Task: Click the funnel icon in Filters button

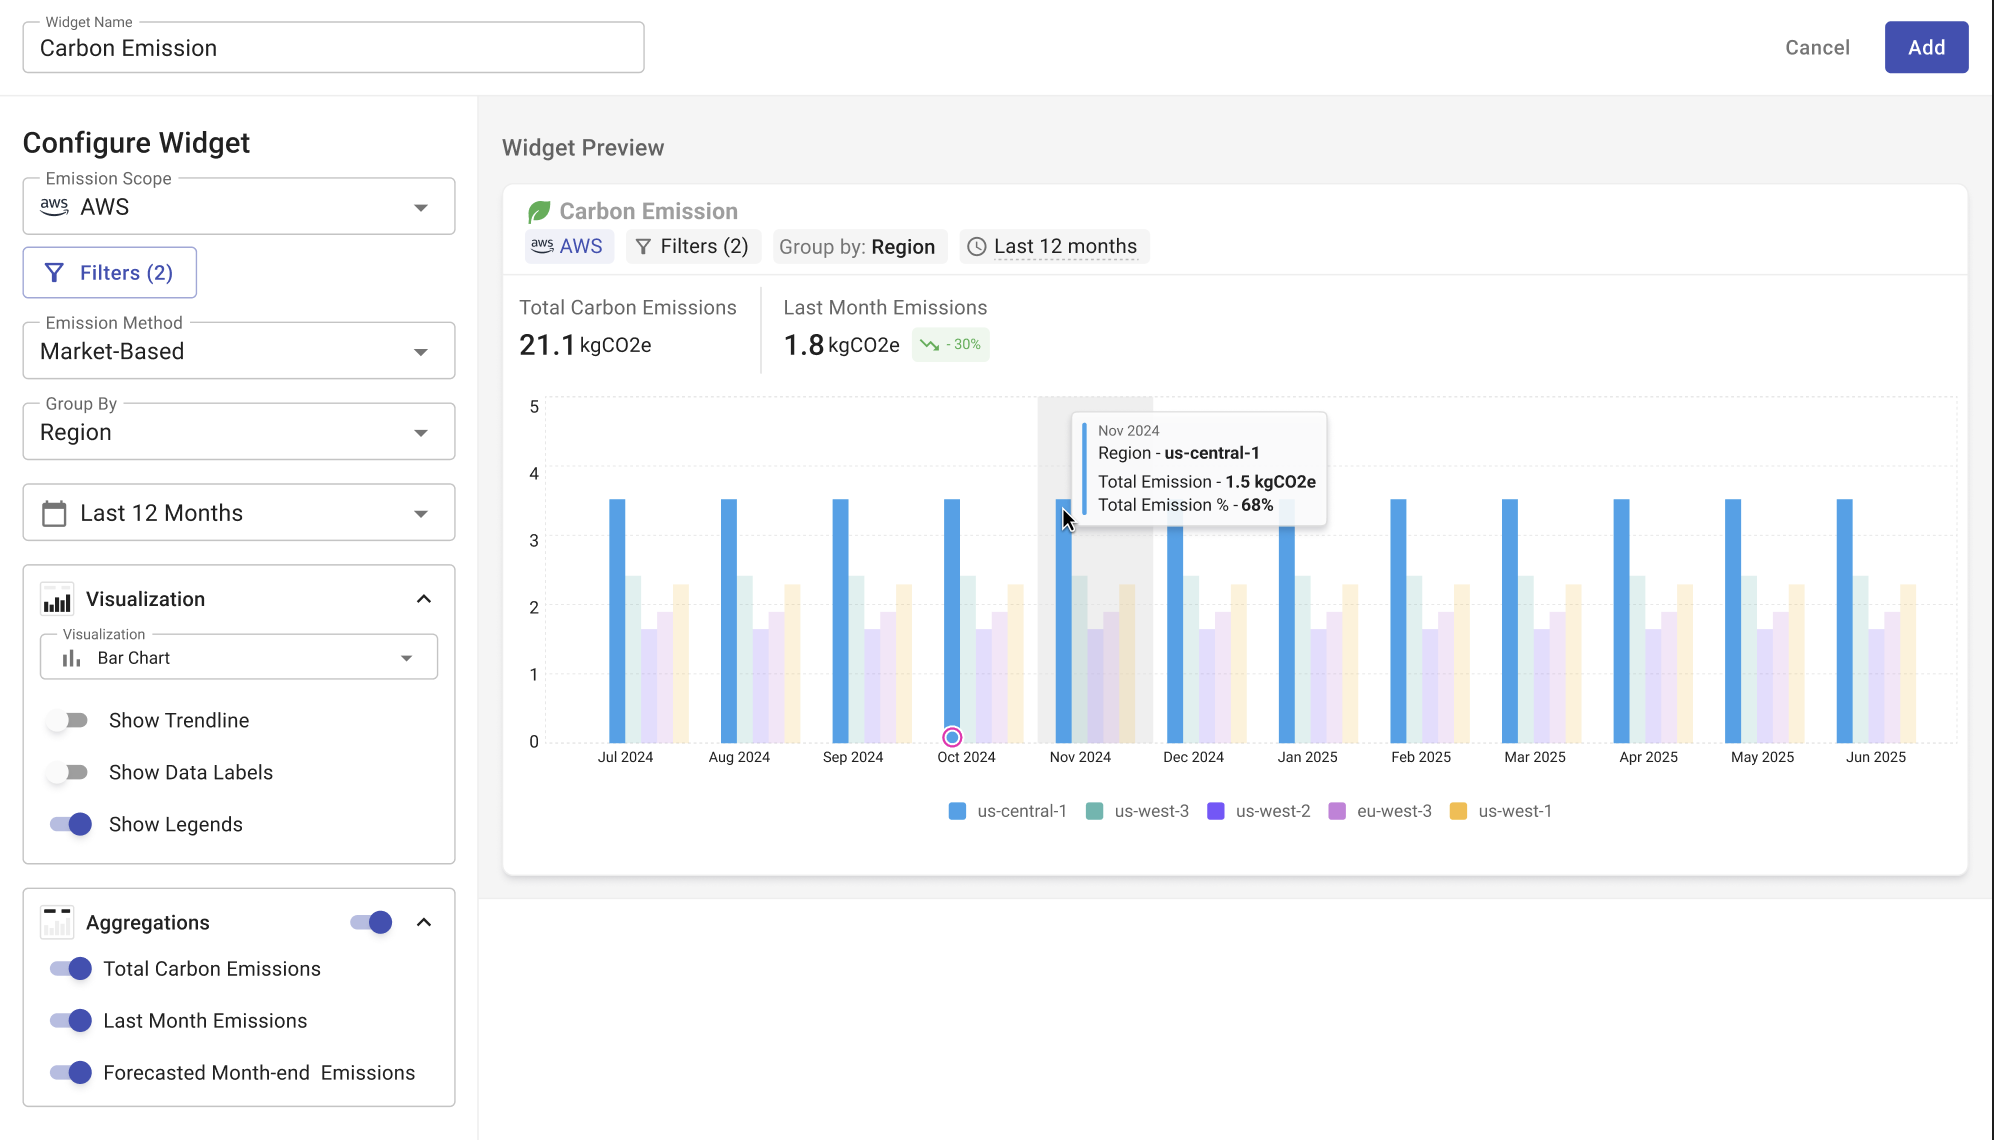Action: coord(55,273)
